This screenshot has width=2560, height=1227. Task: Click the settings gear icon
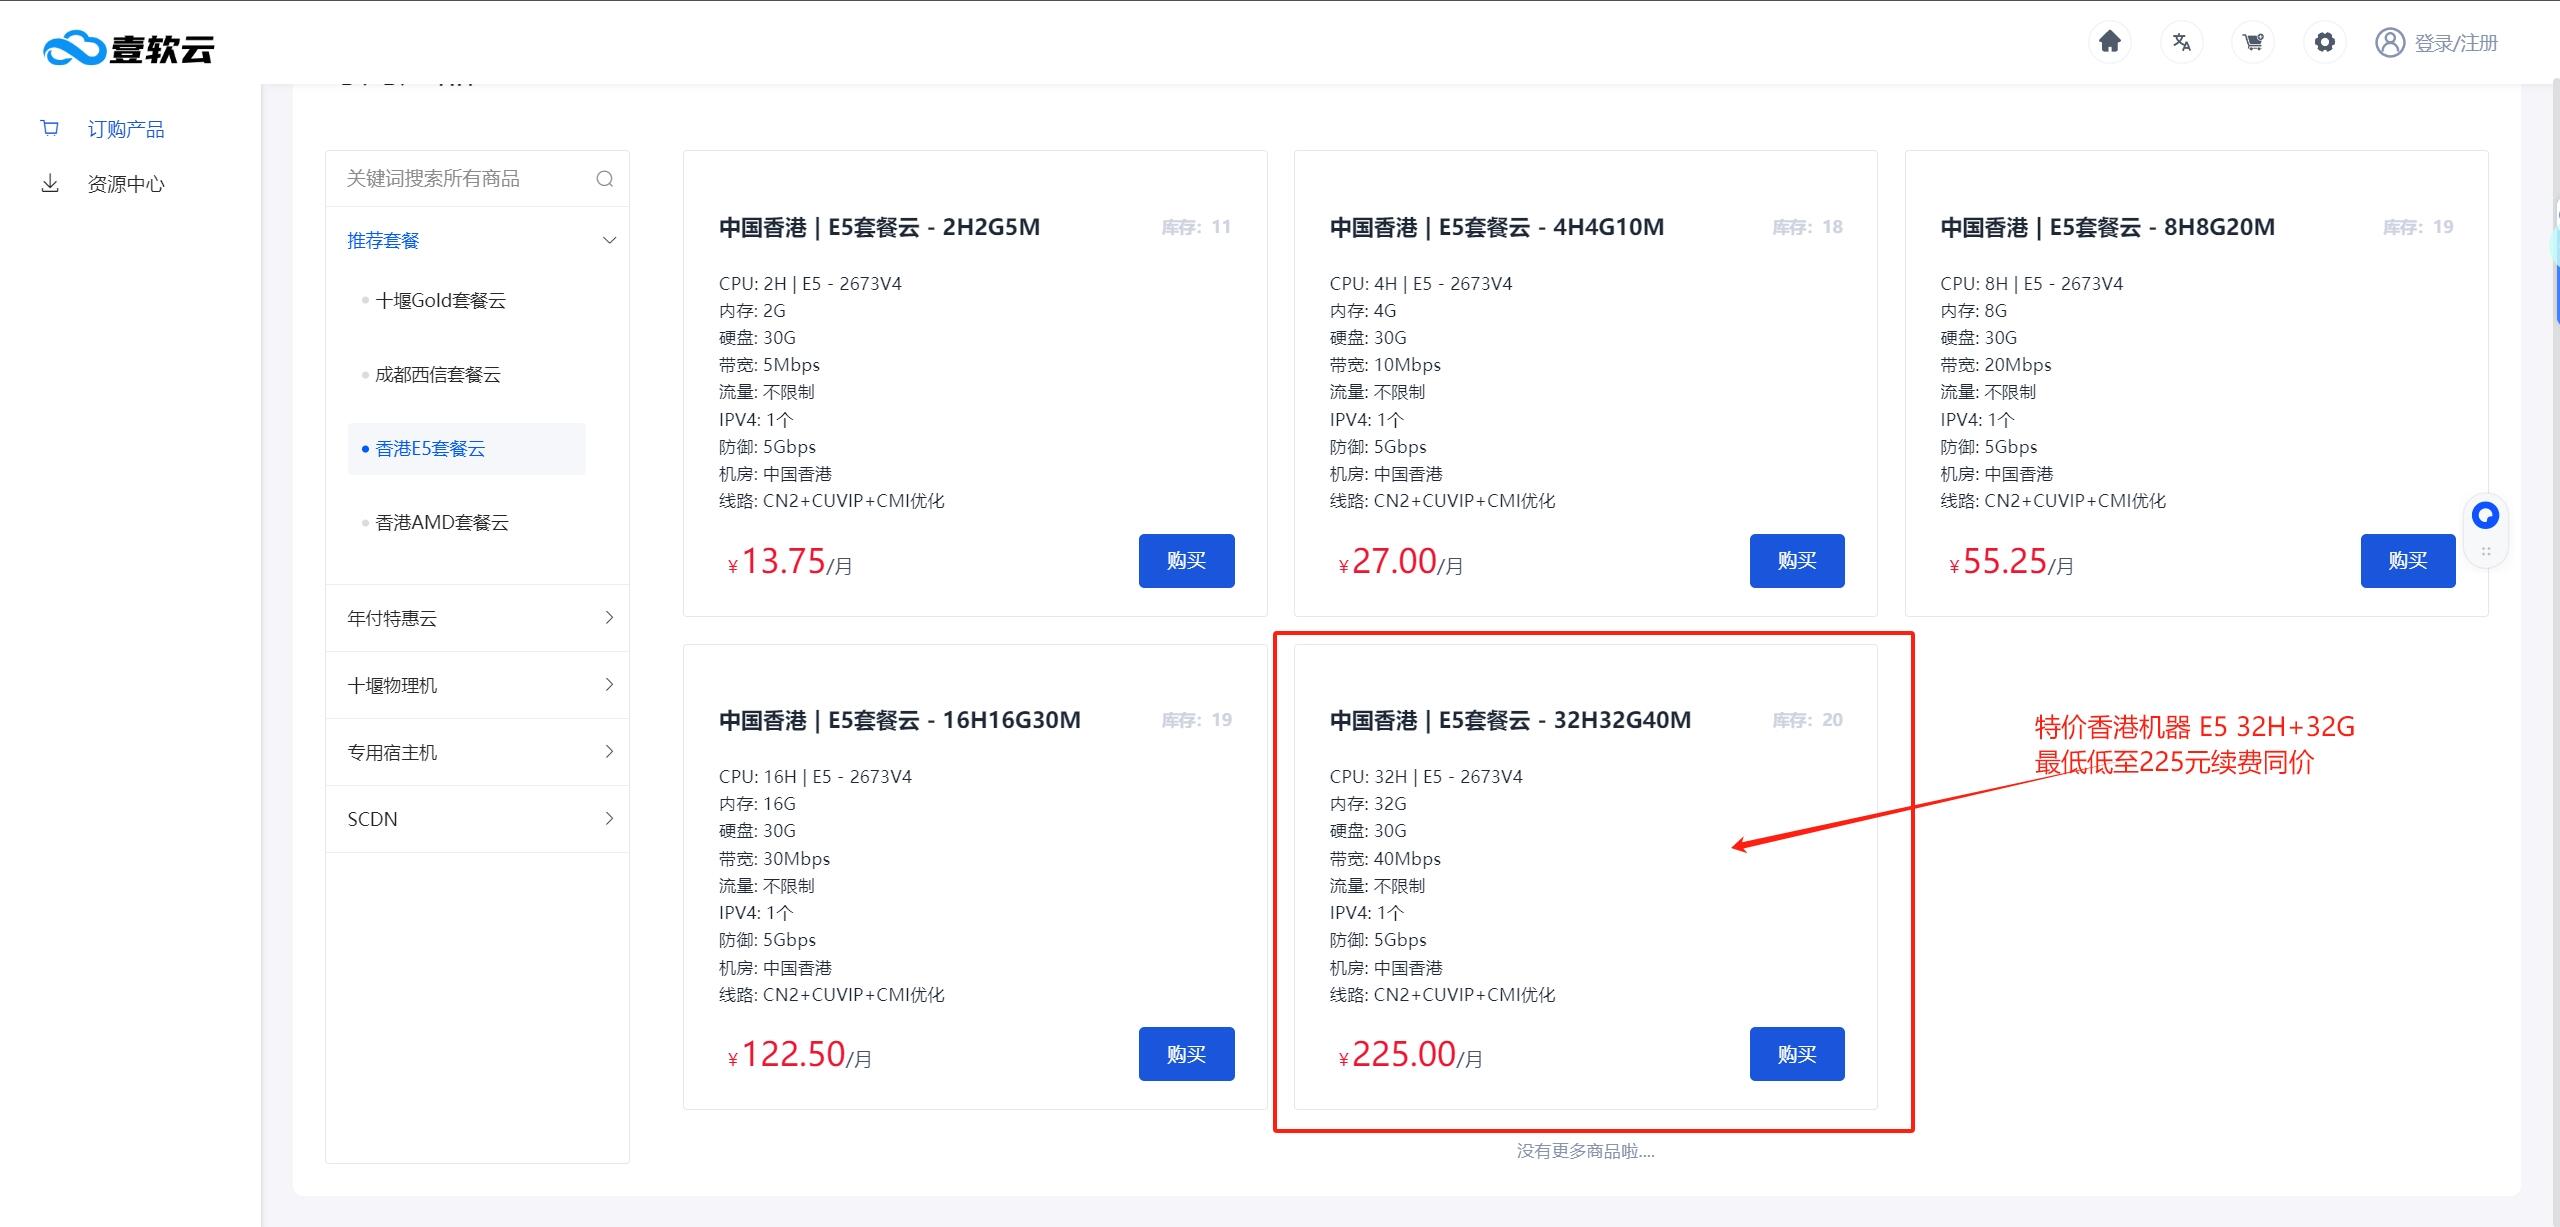point(2325,42)
